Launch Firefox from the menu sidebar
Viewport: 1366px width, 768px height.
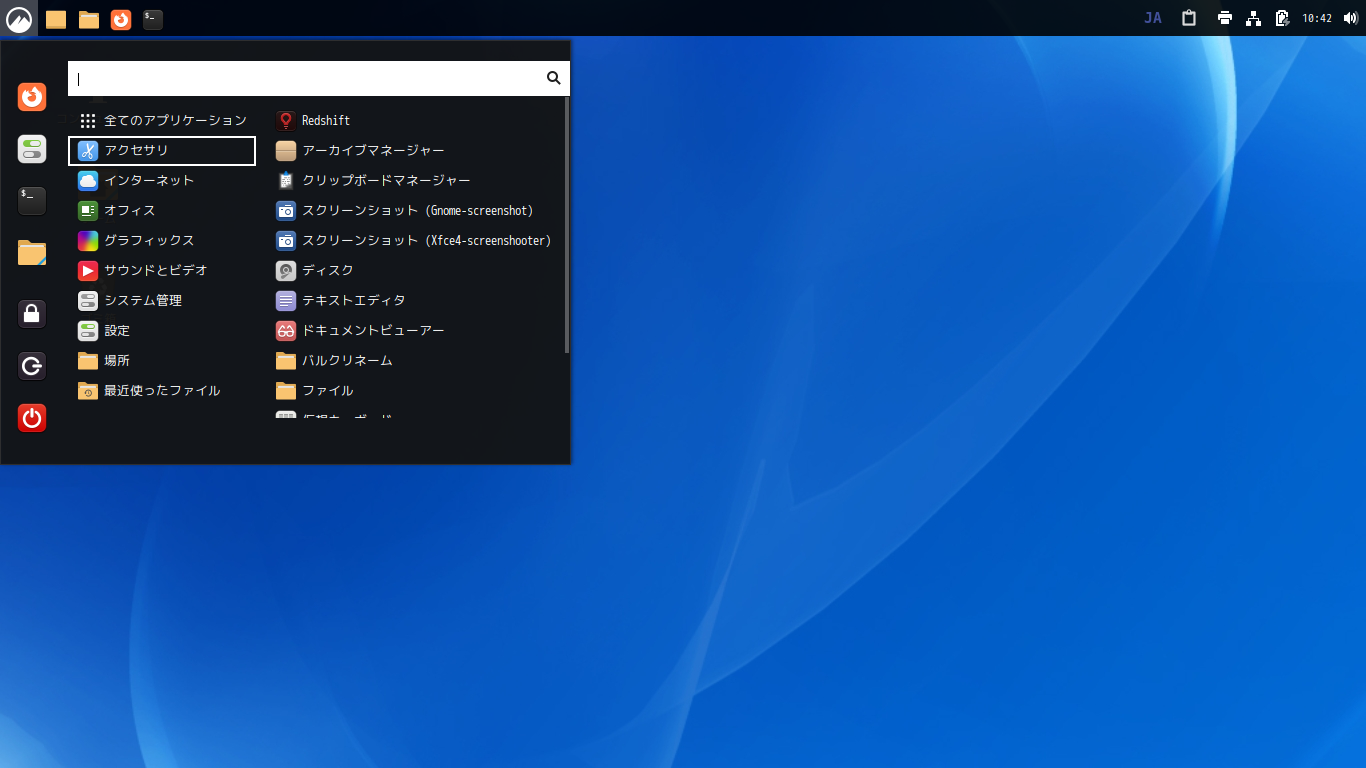point(32,97)
